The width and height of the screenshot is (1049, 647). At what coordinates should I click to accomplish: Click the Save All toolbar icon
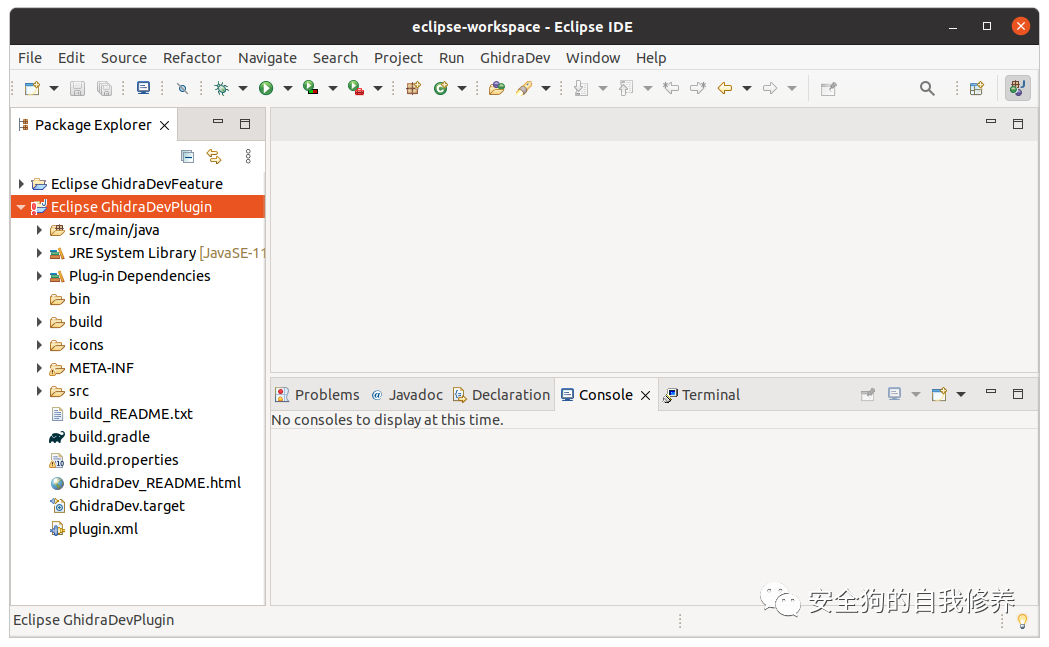click(104, 88)
